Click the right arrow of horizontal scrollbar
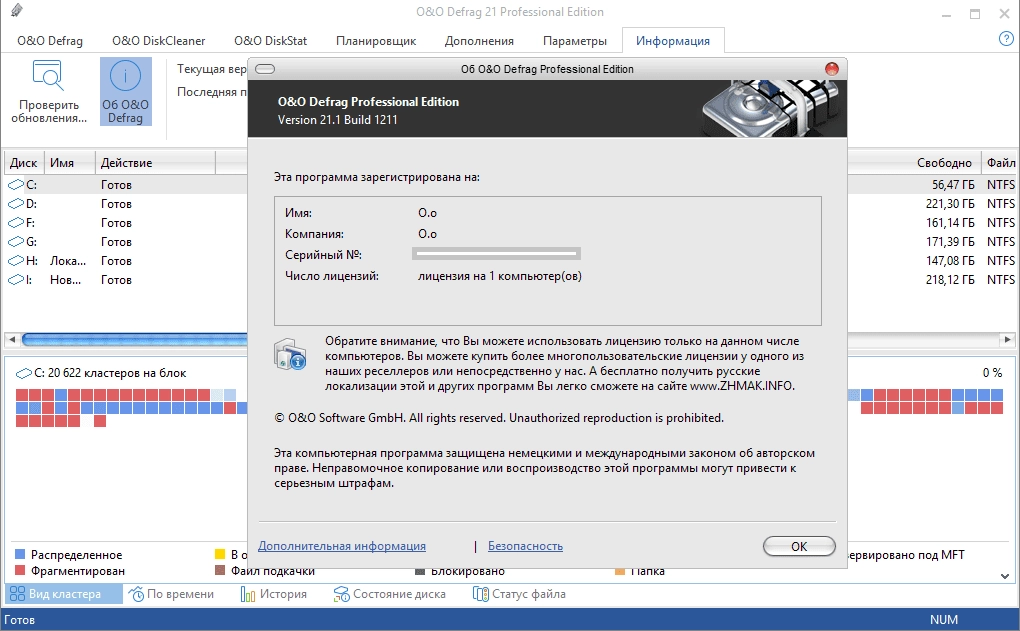The width and height of the screenshot is (1020, 631). tap(1007, 339)
